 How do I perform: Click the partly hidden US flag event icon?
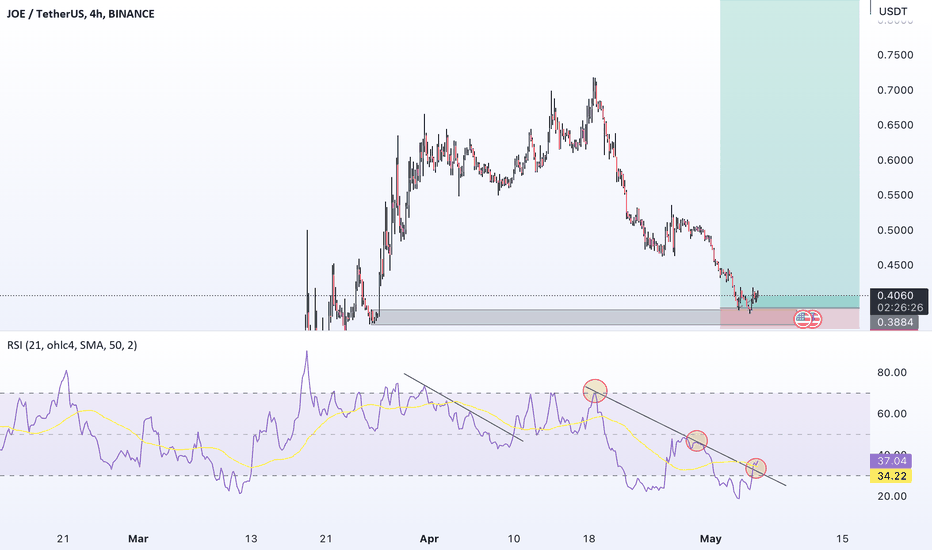[x=816, y=319]
